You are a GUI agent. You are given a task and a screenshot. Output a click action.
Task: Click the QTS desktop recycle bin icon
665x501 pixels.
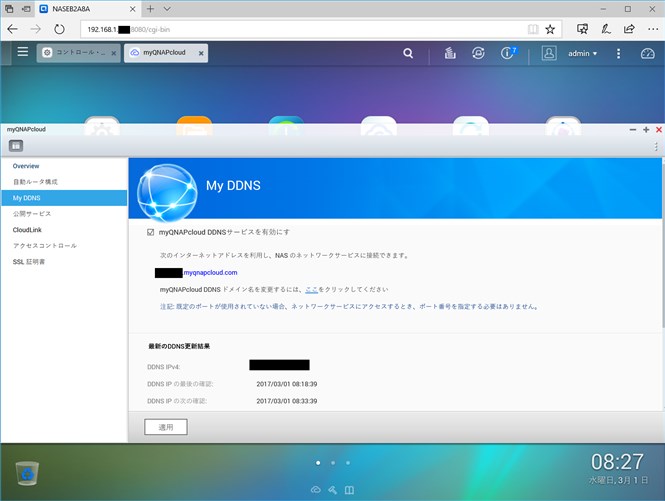(x=27, y=473)
